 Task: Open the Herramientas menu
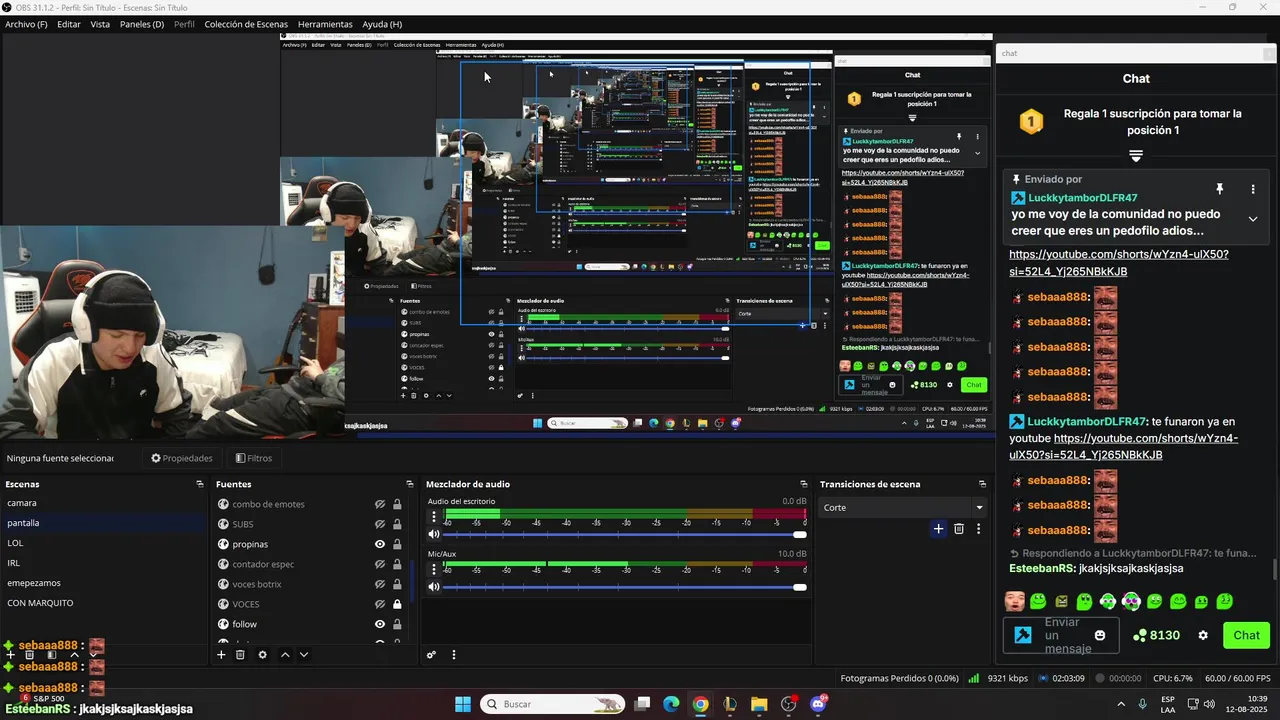(325, 24)
